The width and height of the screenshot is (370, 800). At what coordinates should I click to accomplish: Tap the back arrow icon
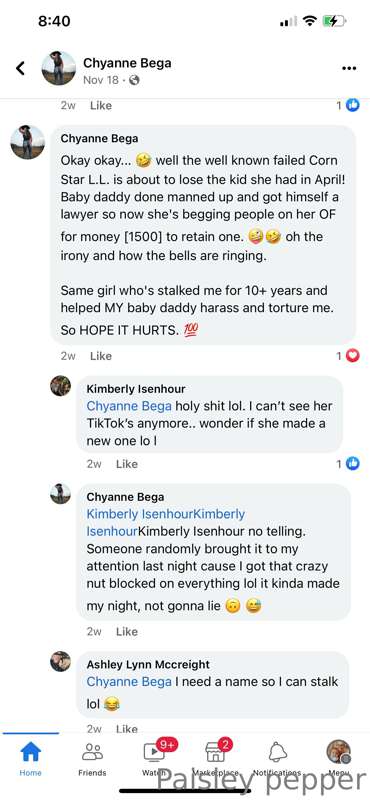20,68
